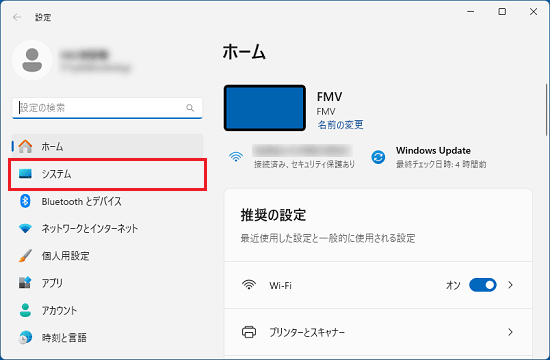Open the プリンターとスキャナー row
Viewport: 550px width, 360px height.
[378, 332]
